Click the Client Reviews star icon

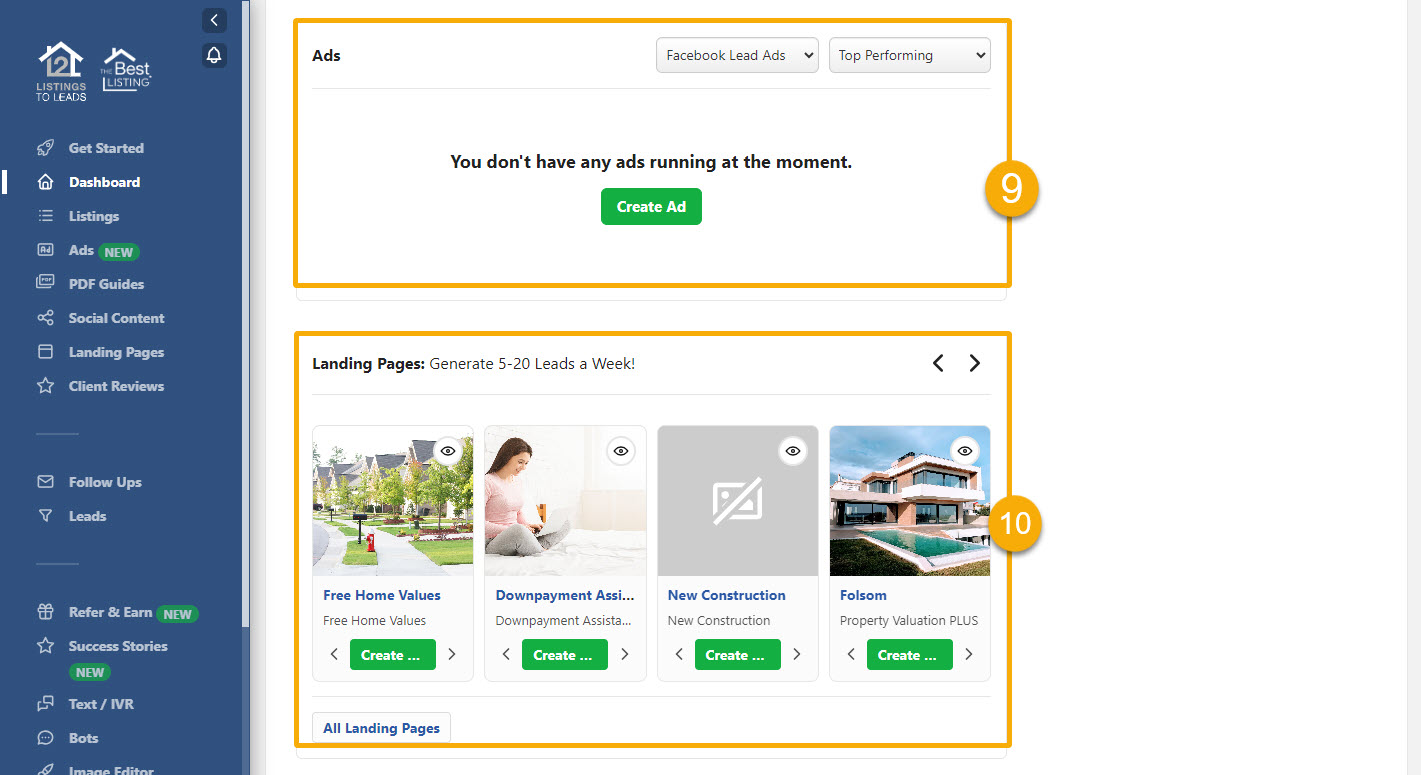tap(45, 386)
